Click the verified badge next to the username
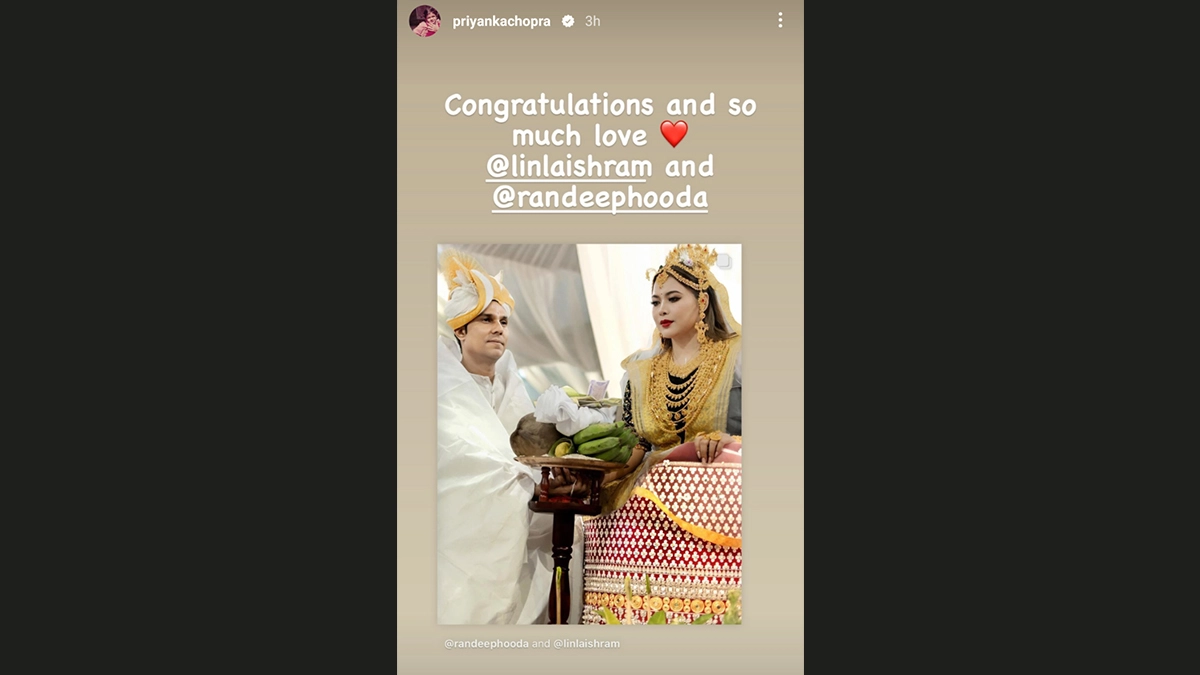Screen dimensions: 1200x675 (568, 21)
